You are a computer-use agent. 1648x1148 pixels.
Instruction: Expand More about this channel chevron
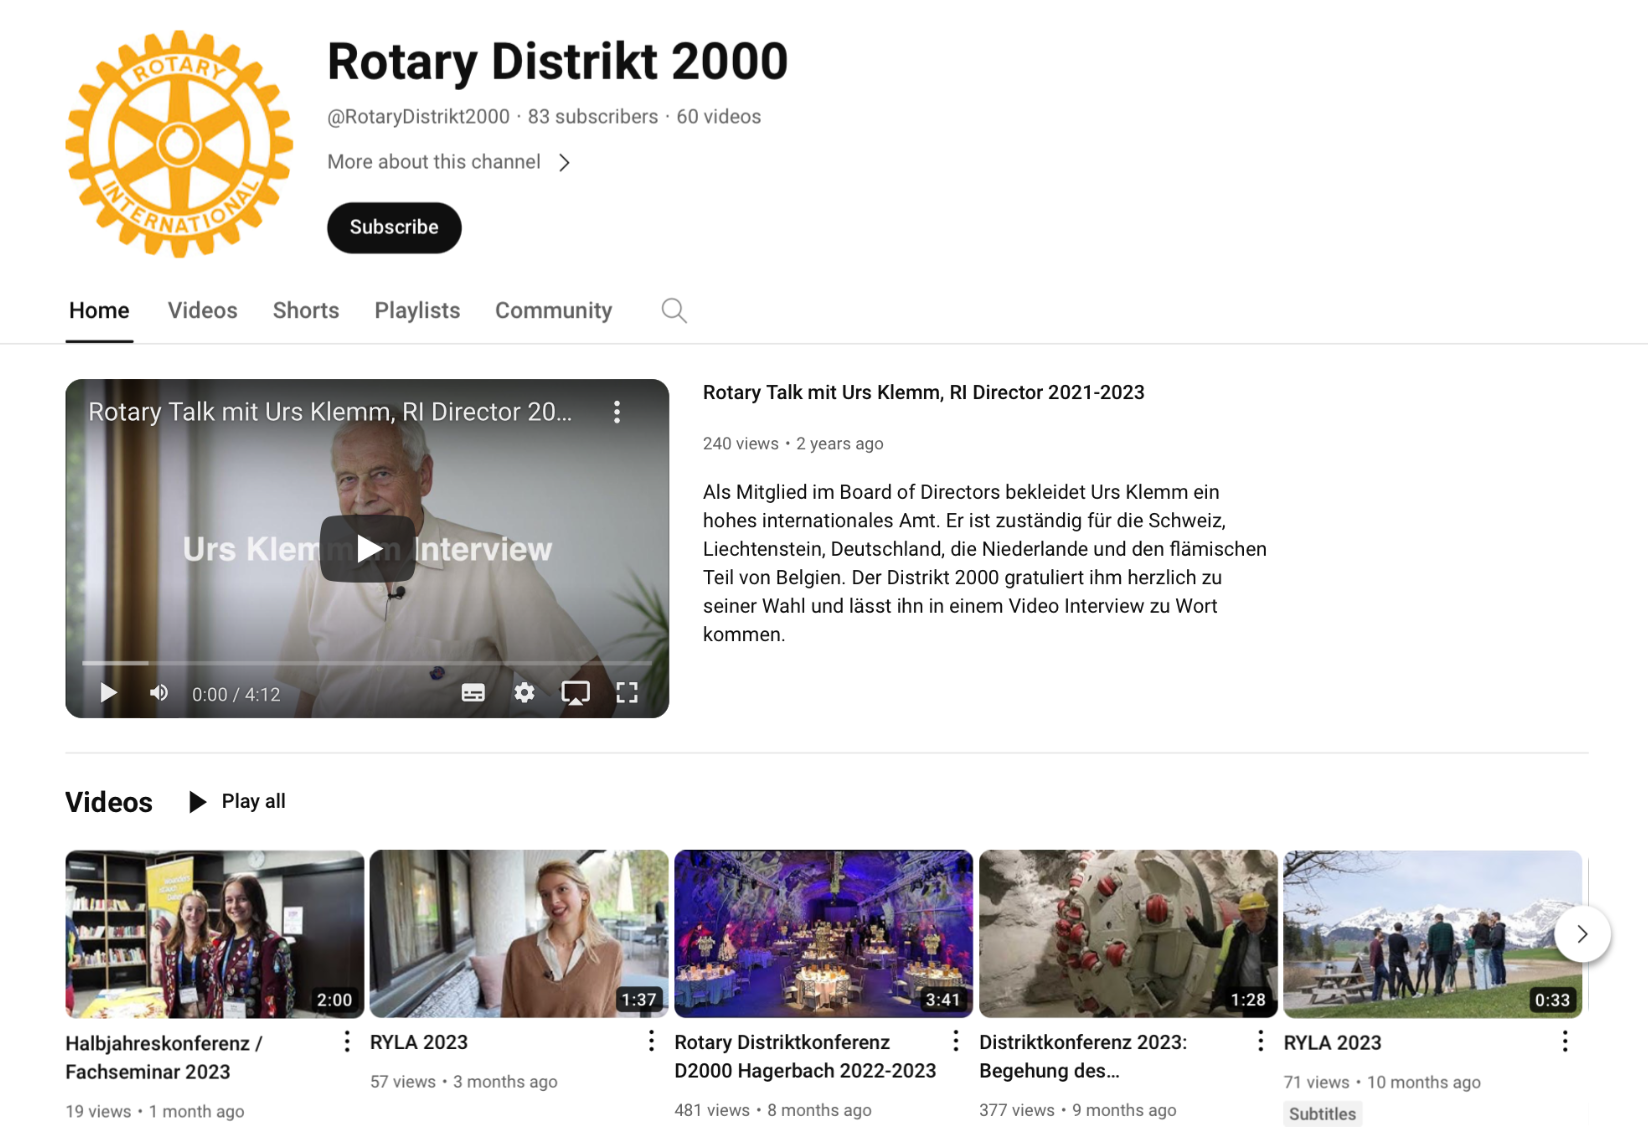coord(565,163)
